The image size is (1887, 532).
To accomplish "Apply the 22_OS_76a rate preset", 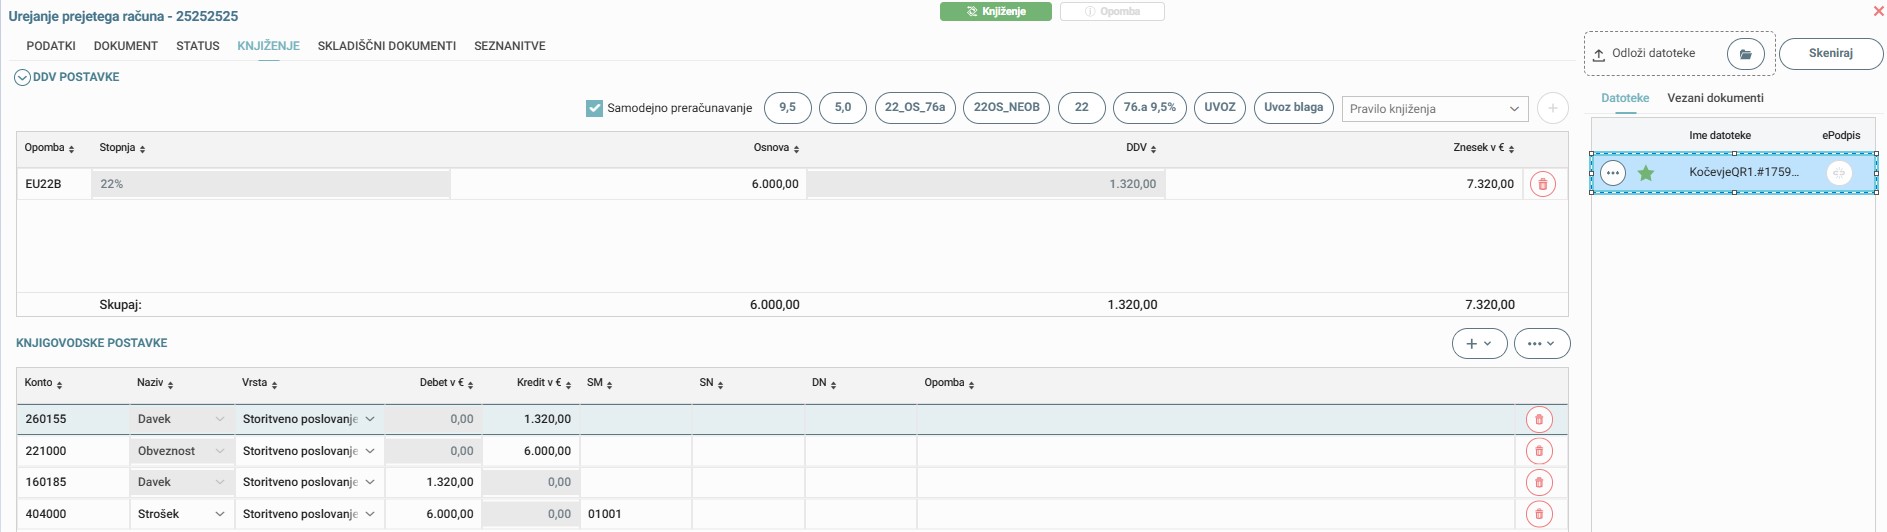I will tap(914, 107).
